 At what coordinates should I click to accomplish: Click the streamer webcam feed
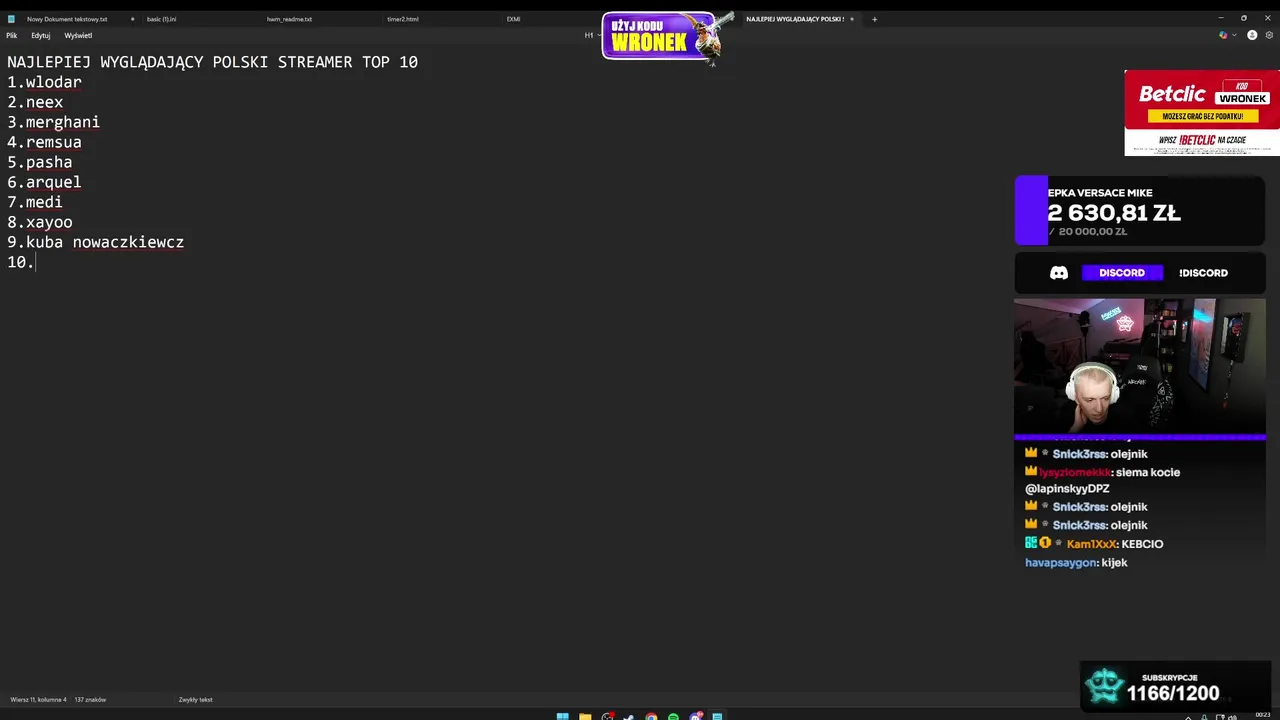1140,366
